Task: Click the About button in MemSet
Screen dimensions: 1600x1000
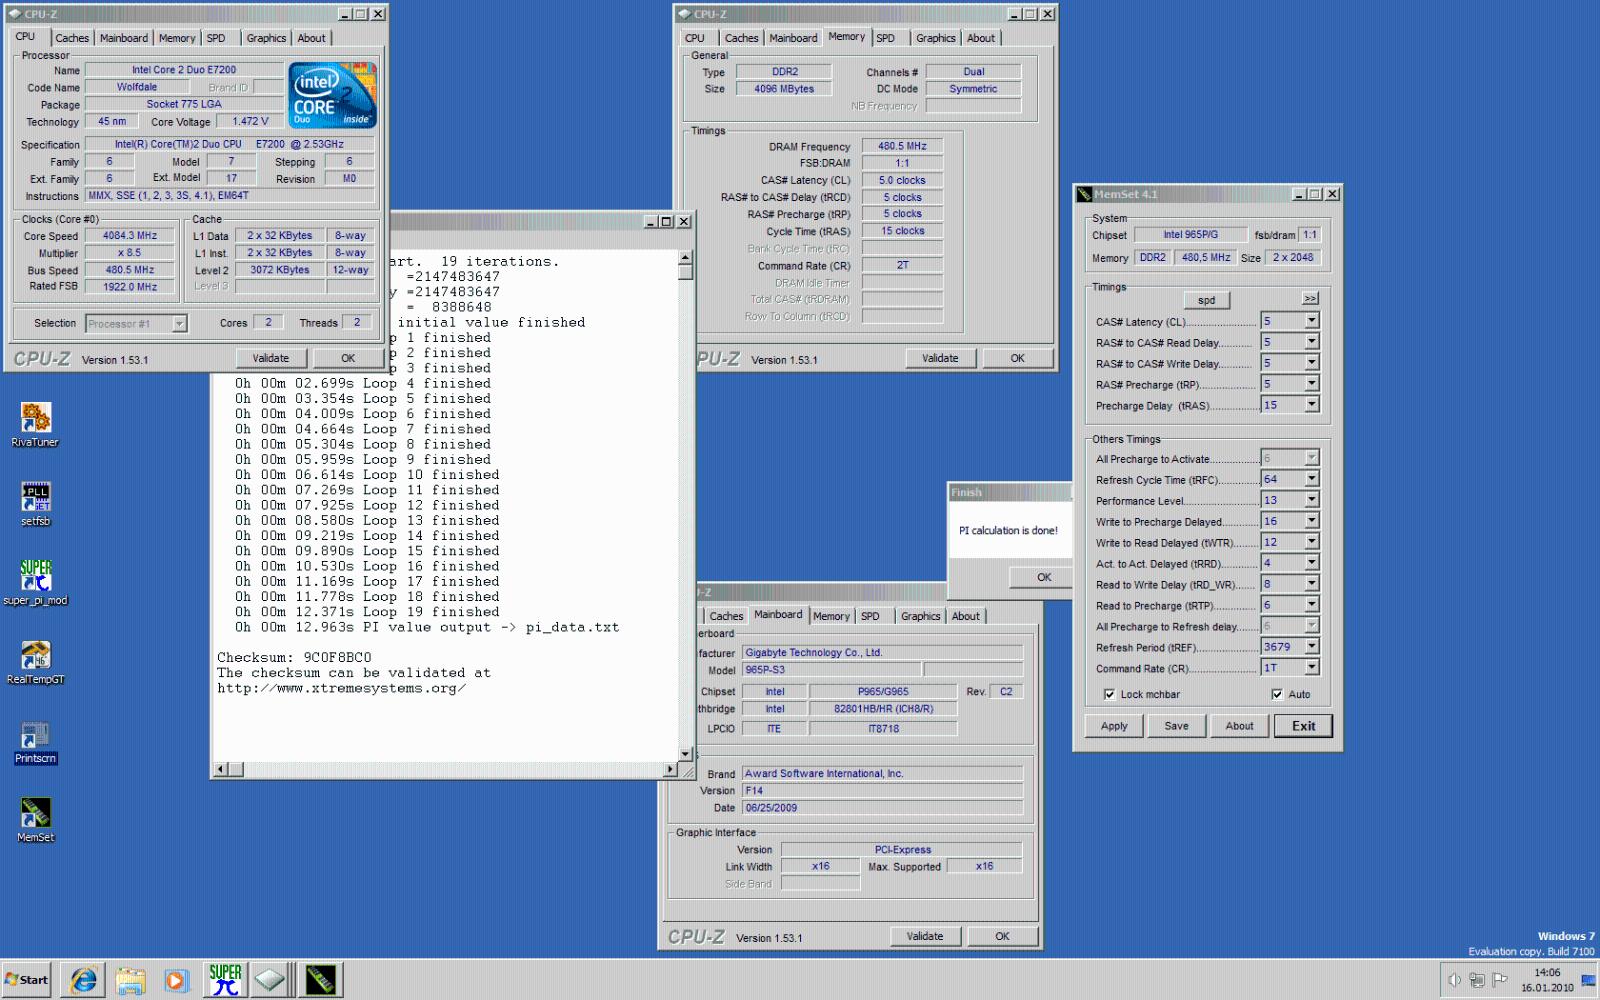Action: [x=1240, y=726]
